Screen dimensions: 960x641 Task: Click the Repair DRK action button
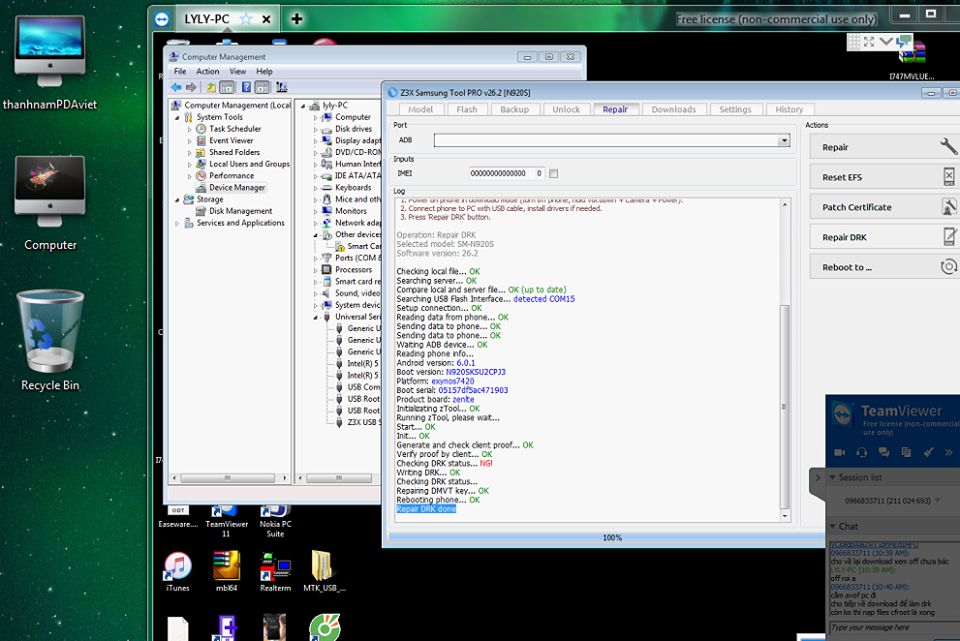point(883,237)
